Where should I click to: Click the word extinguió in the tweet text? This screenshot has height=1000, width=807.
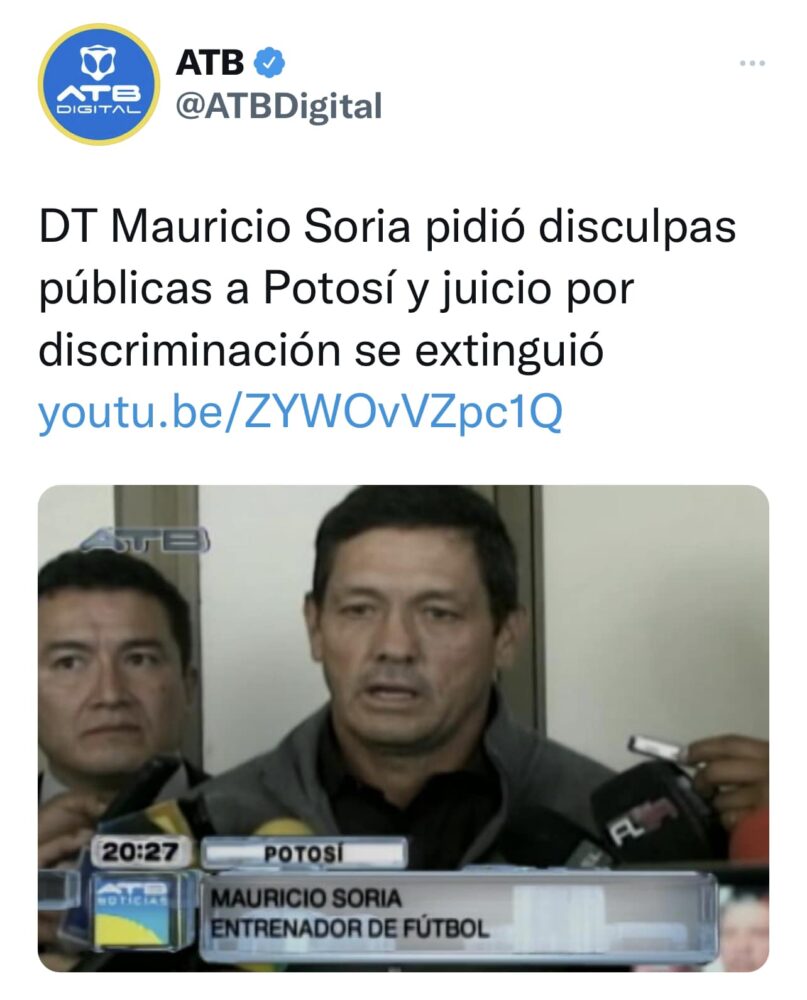[x=508, y=351]
